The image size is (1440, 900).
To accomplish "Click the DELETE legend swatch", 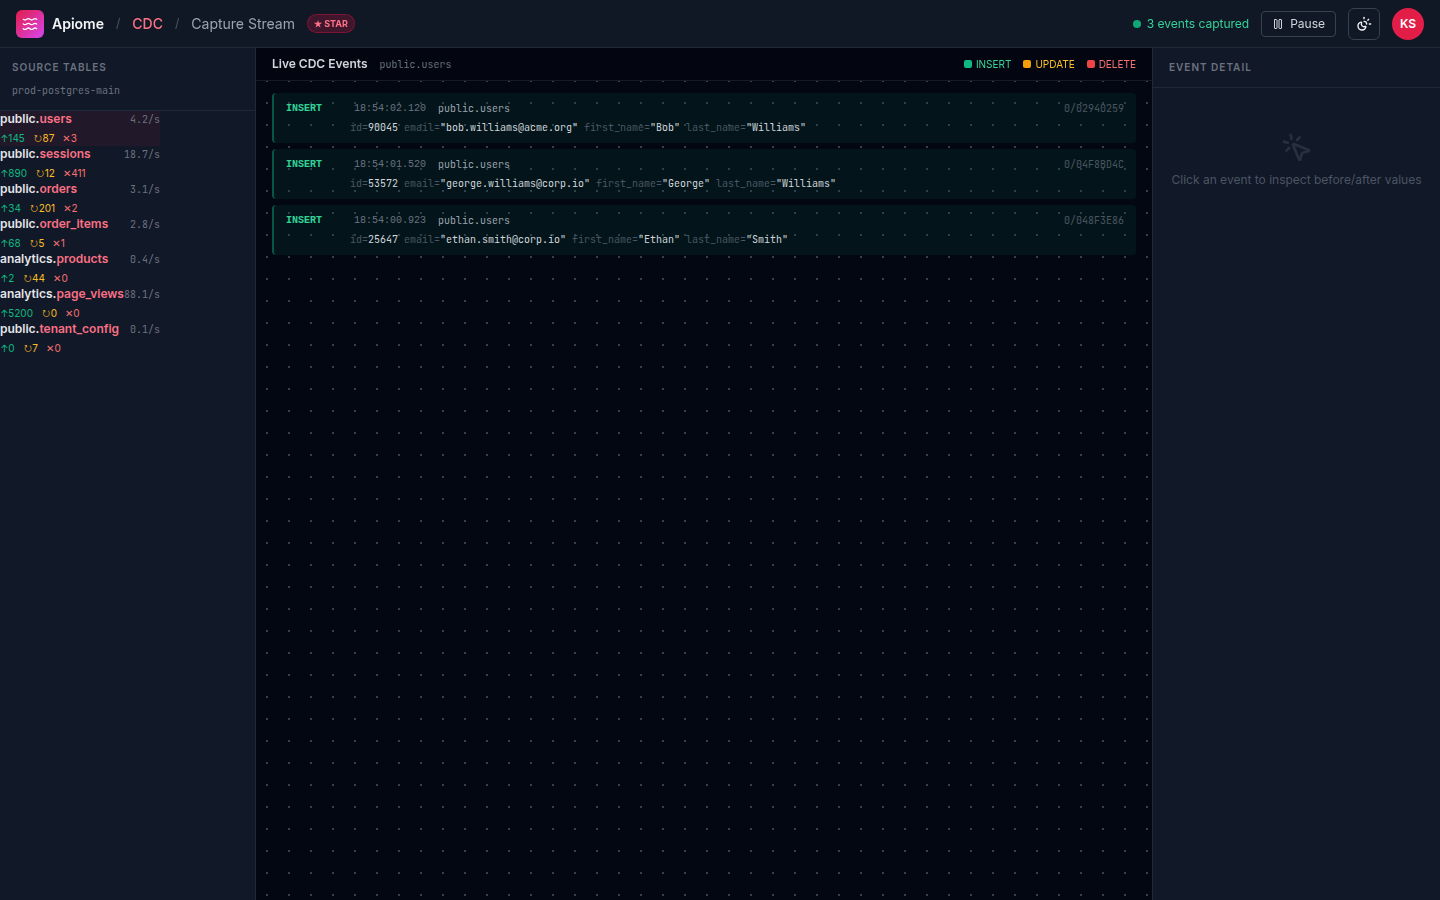I will click(1091, 64).
